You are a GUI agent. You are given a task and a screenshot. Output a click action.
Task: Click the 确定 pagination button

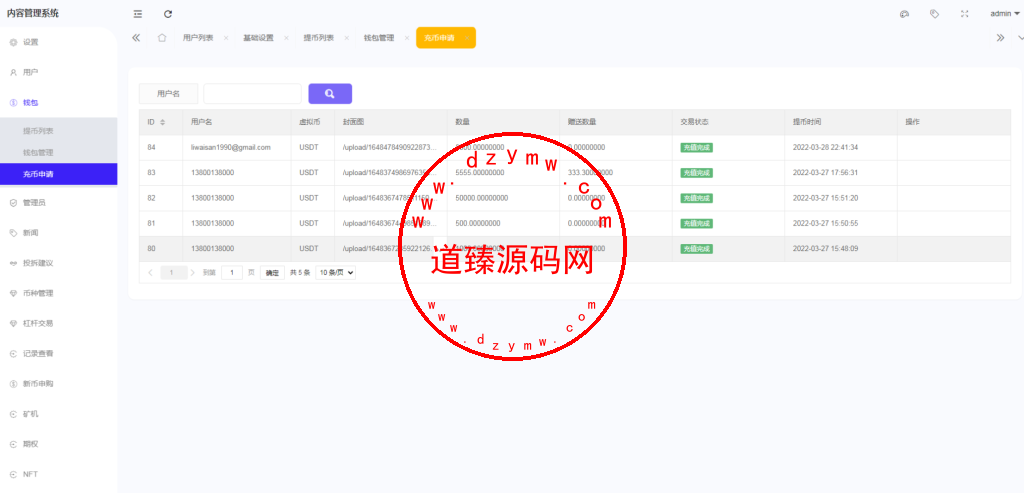[x=272, y=273]
